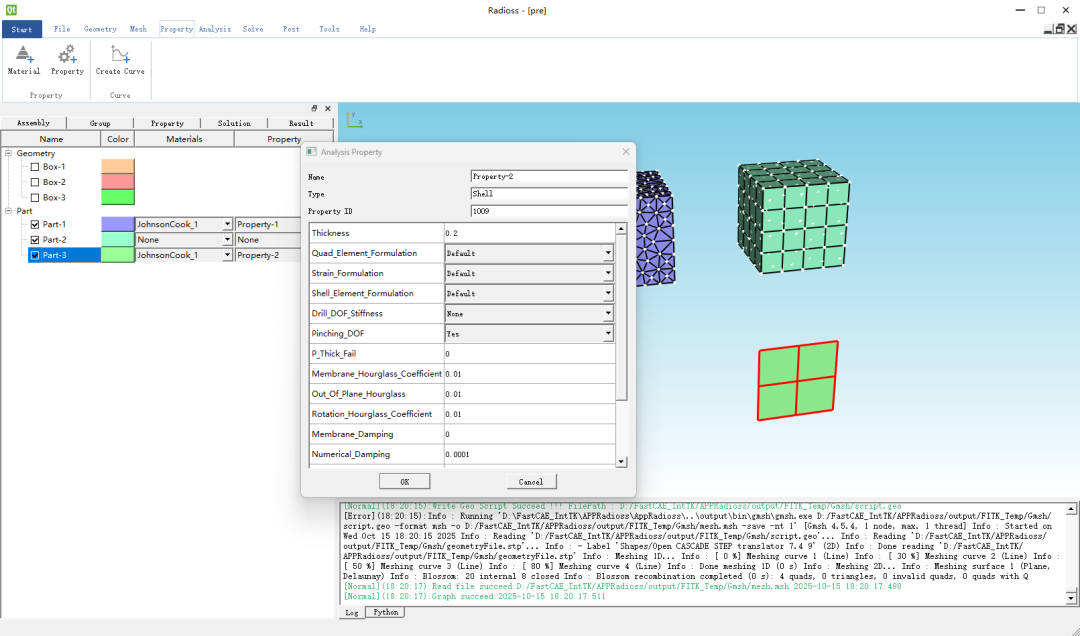Open the Help menu
Screen dimensions: 1080x636
coord(367,29)
